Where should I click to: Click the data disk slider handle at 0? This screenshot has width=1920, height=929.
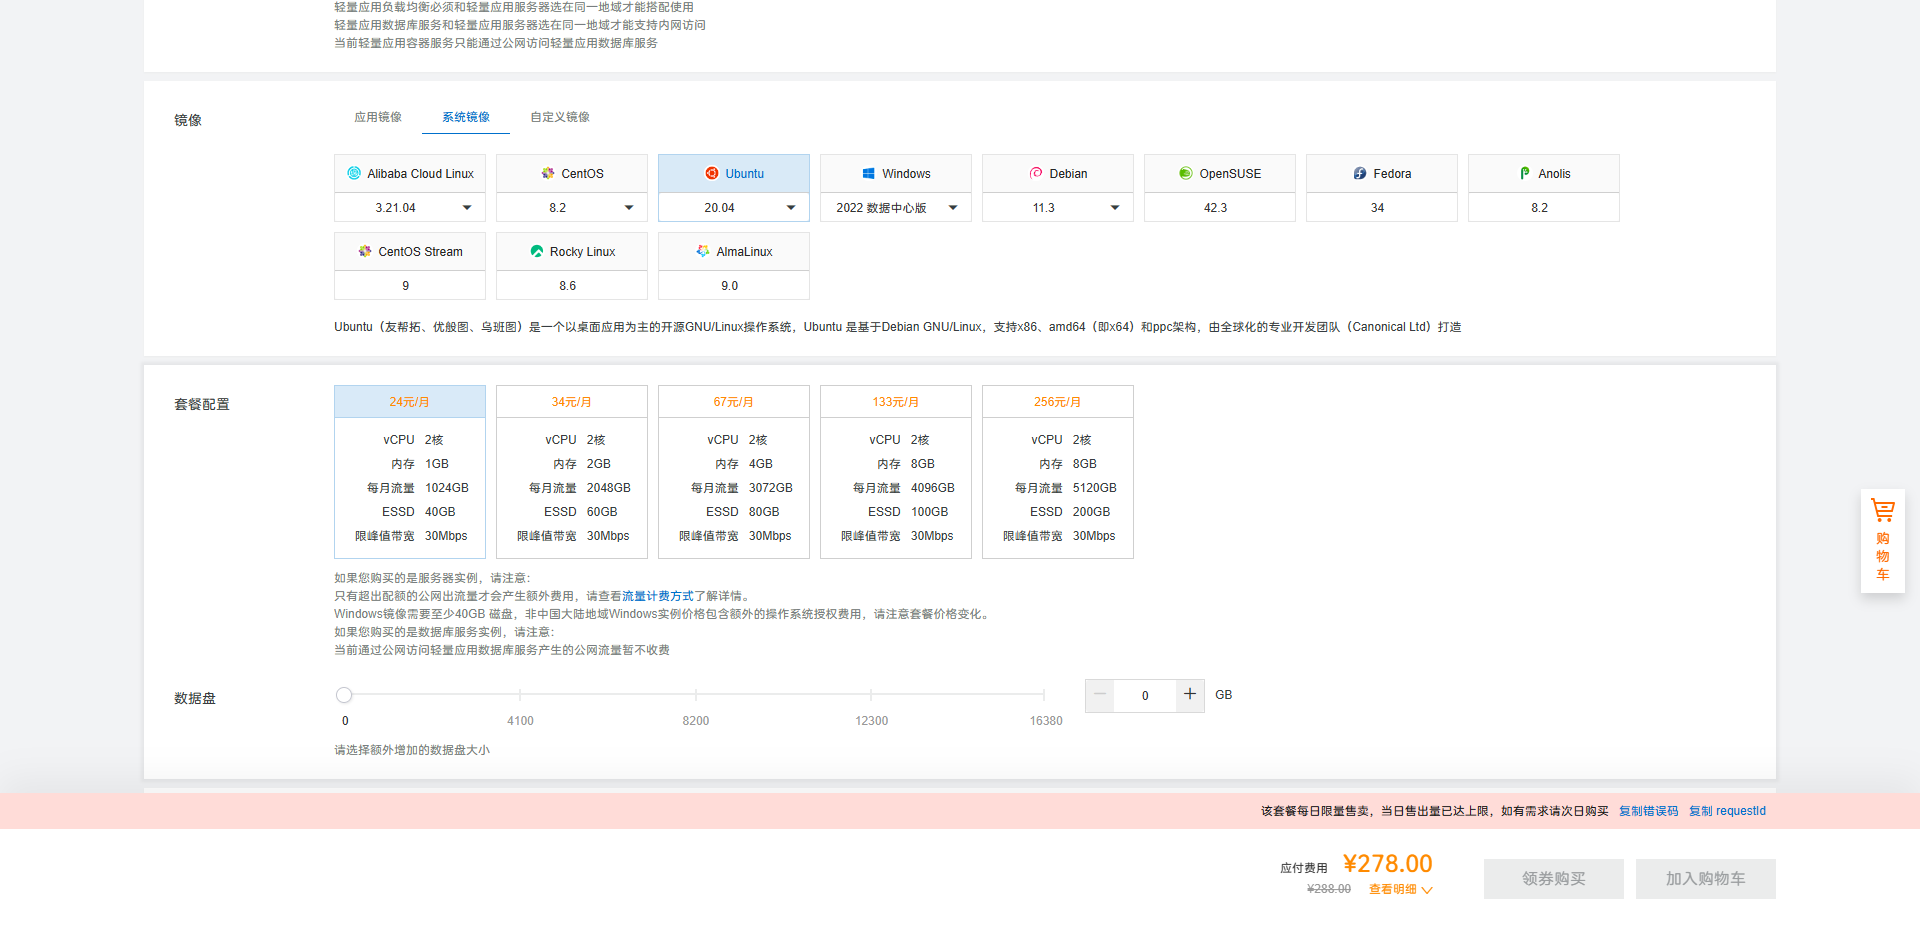coord(344,695)
